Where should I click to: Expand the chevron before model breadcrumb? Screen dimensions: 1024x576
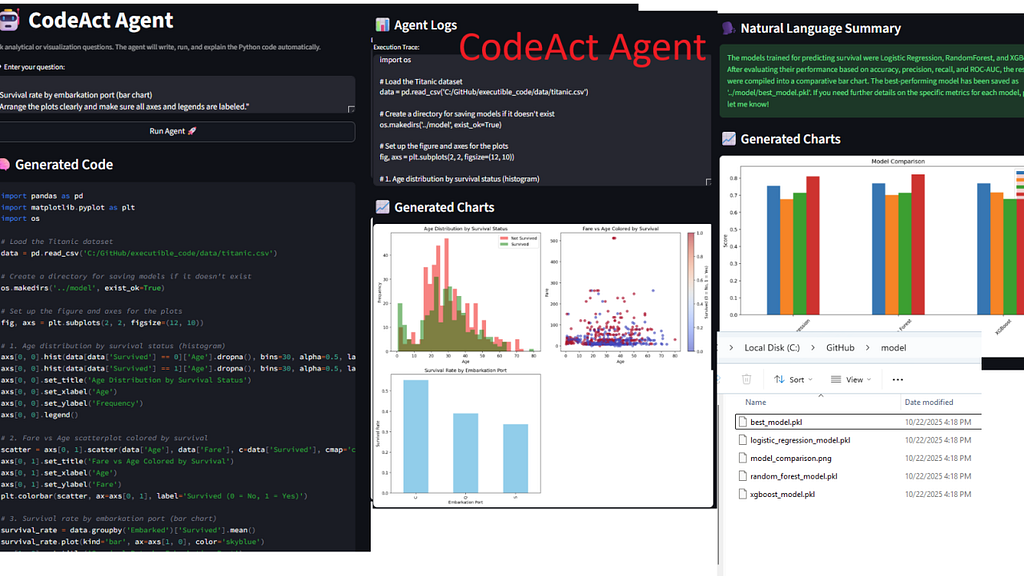867,347
